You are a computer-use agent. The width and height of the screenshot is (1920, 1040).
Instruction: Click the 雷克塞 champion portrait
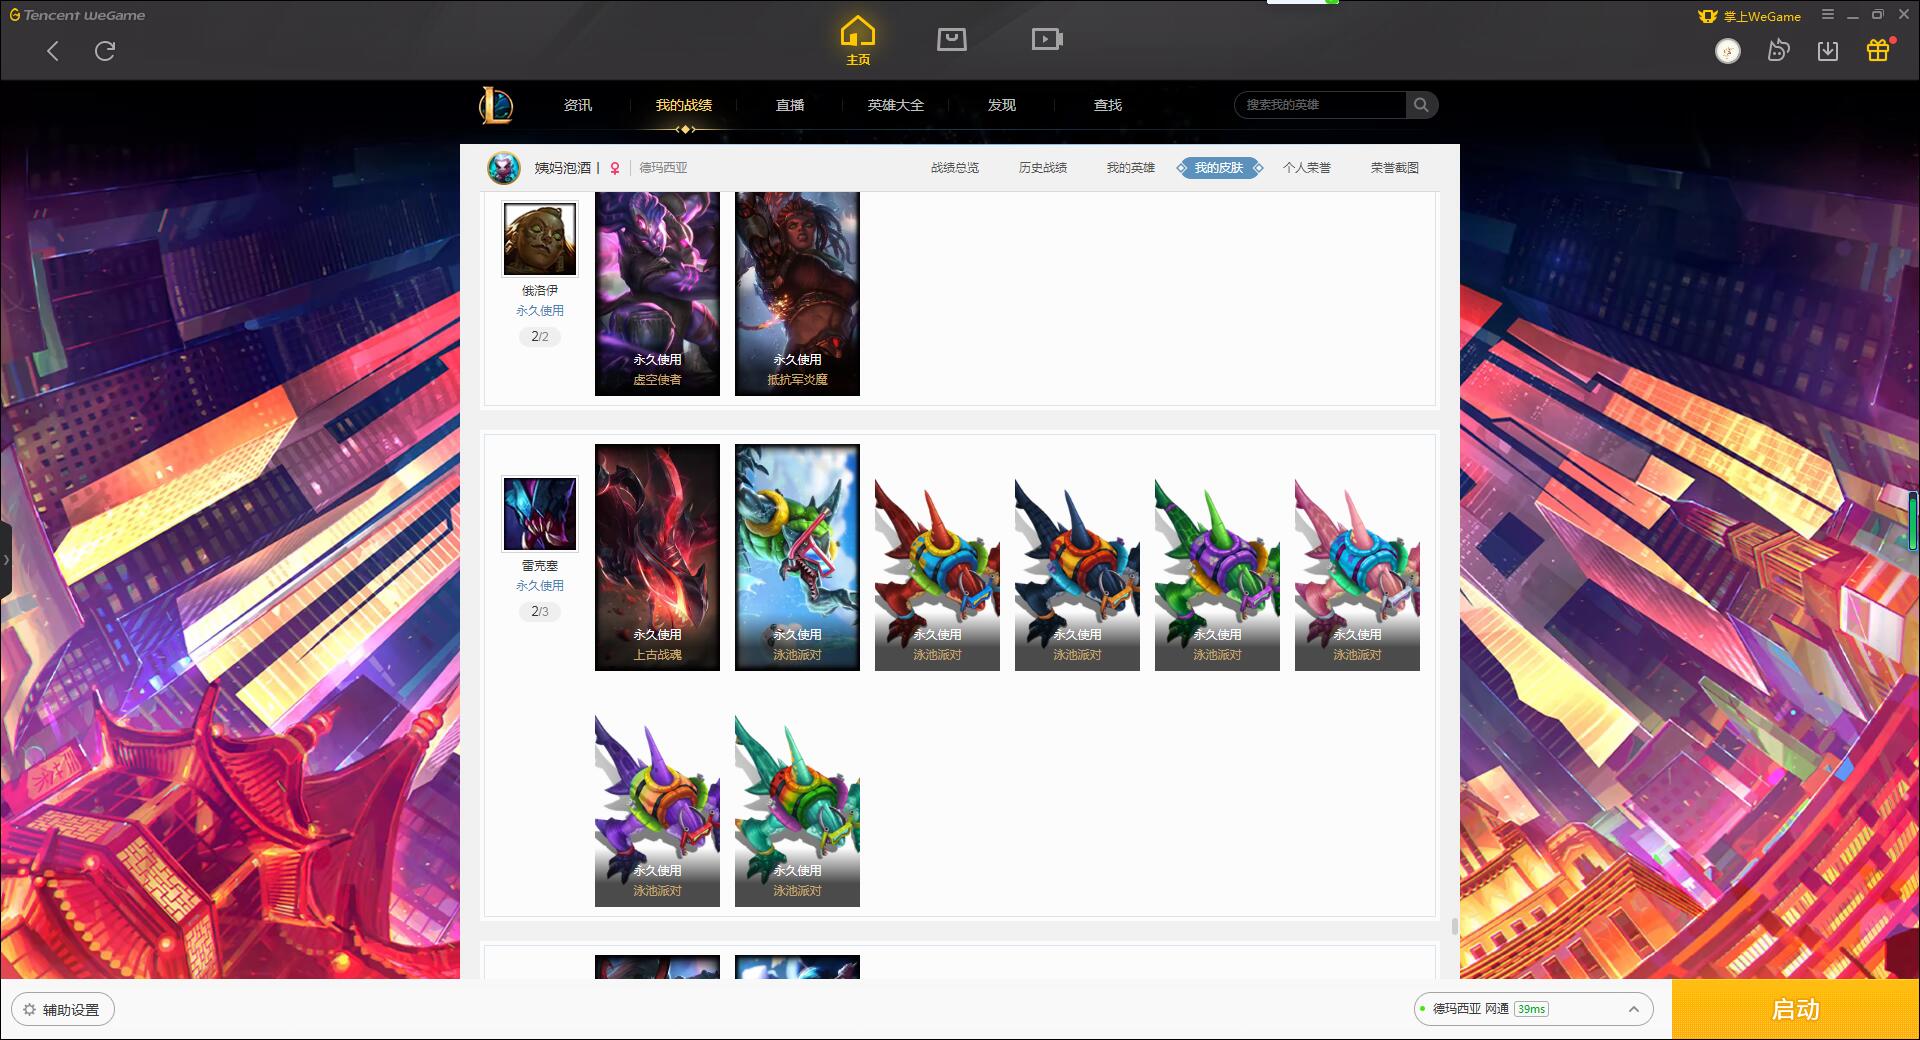pyautogui.click(x=540, y=514)
